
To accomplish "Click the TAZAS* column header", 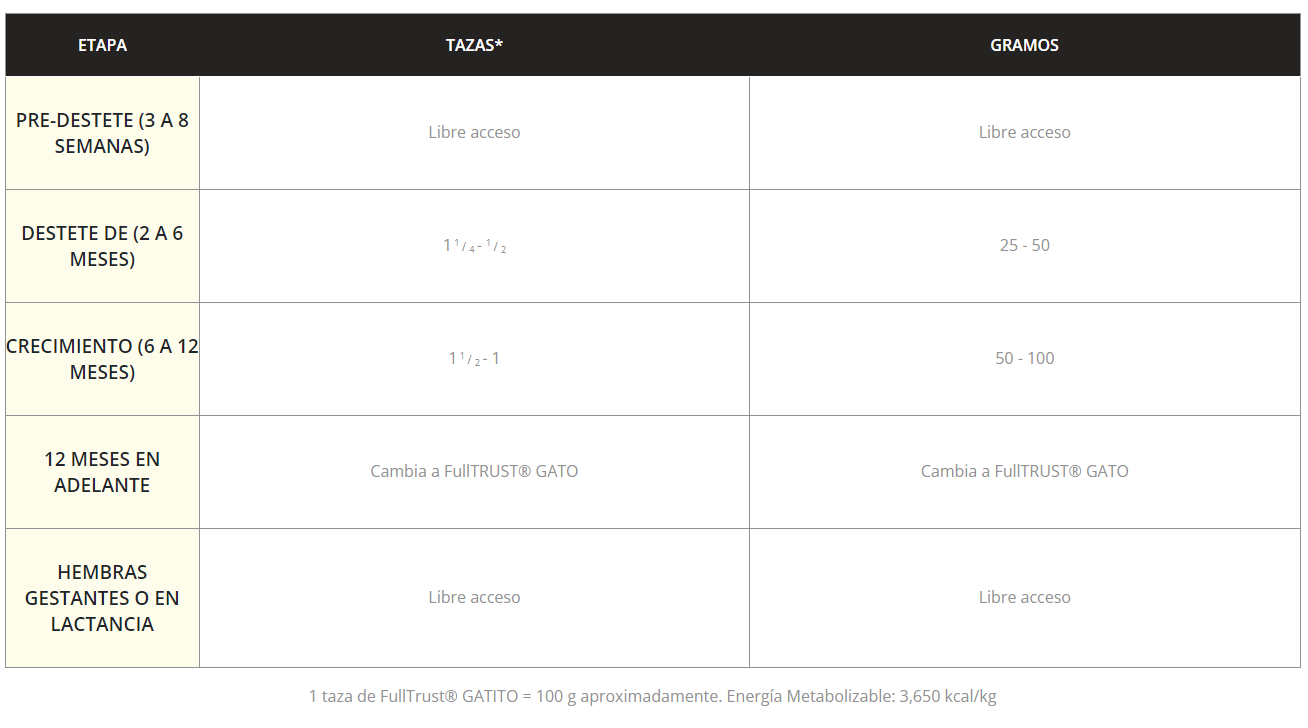I will pyautogui.click(x=474, y=45).
